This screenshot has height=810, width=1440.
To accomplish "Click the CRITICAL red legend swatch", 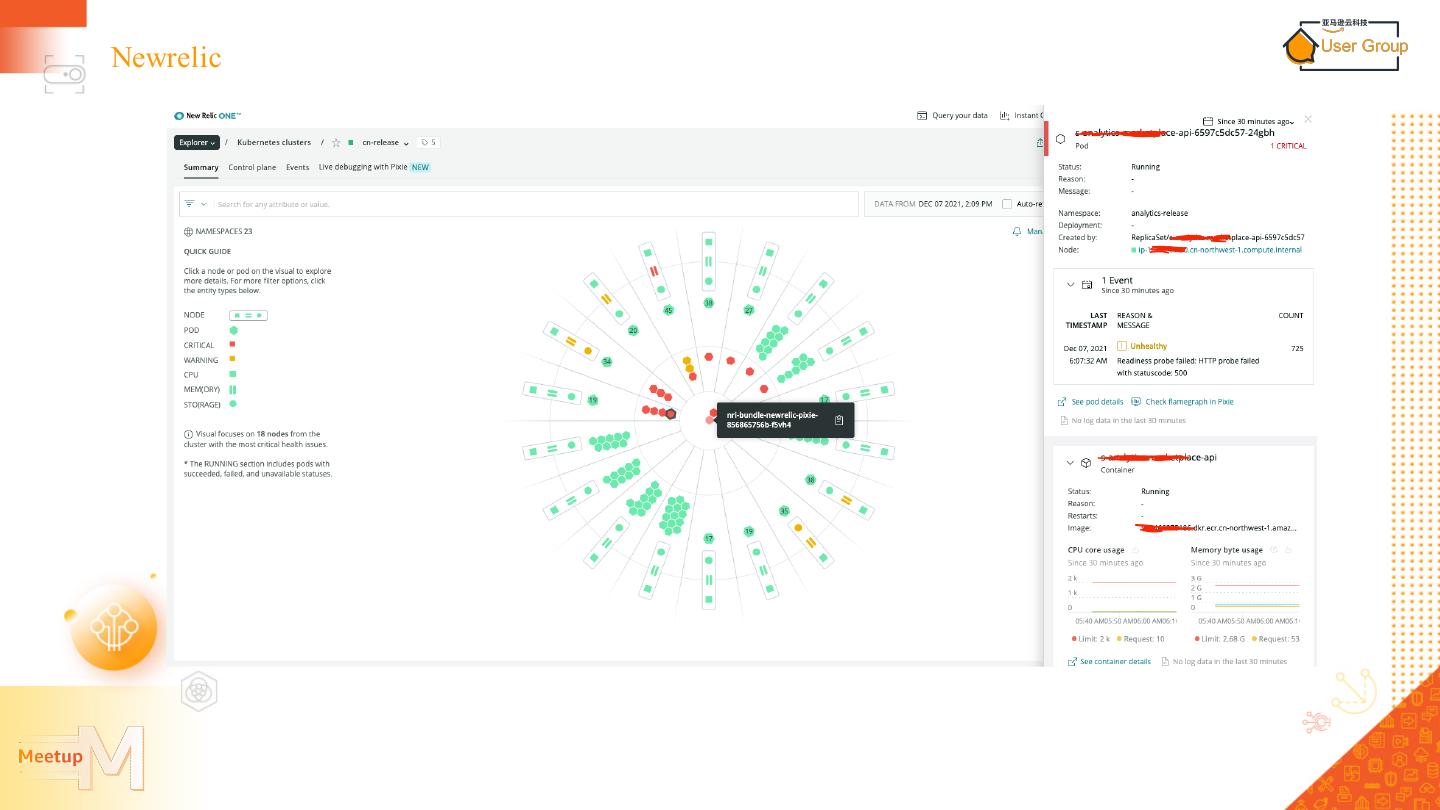I will 233,345.
